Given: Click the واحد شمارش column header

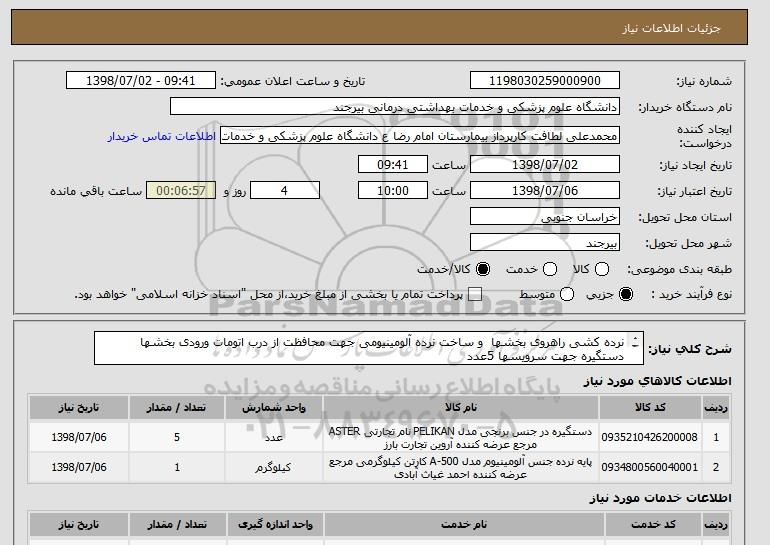Looking at the screenshot, I should click(x=274, y=408).
